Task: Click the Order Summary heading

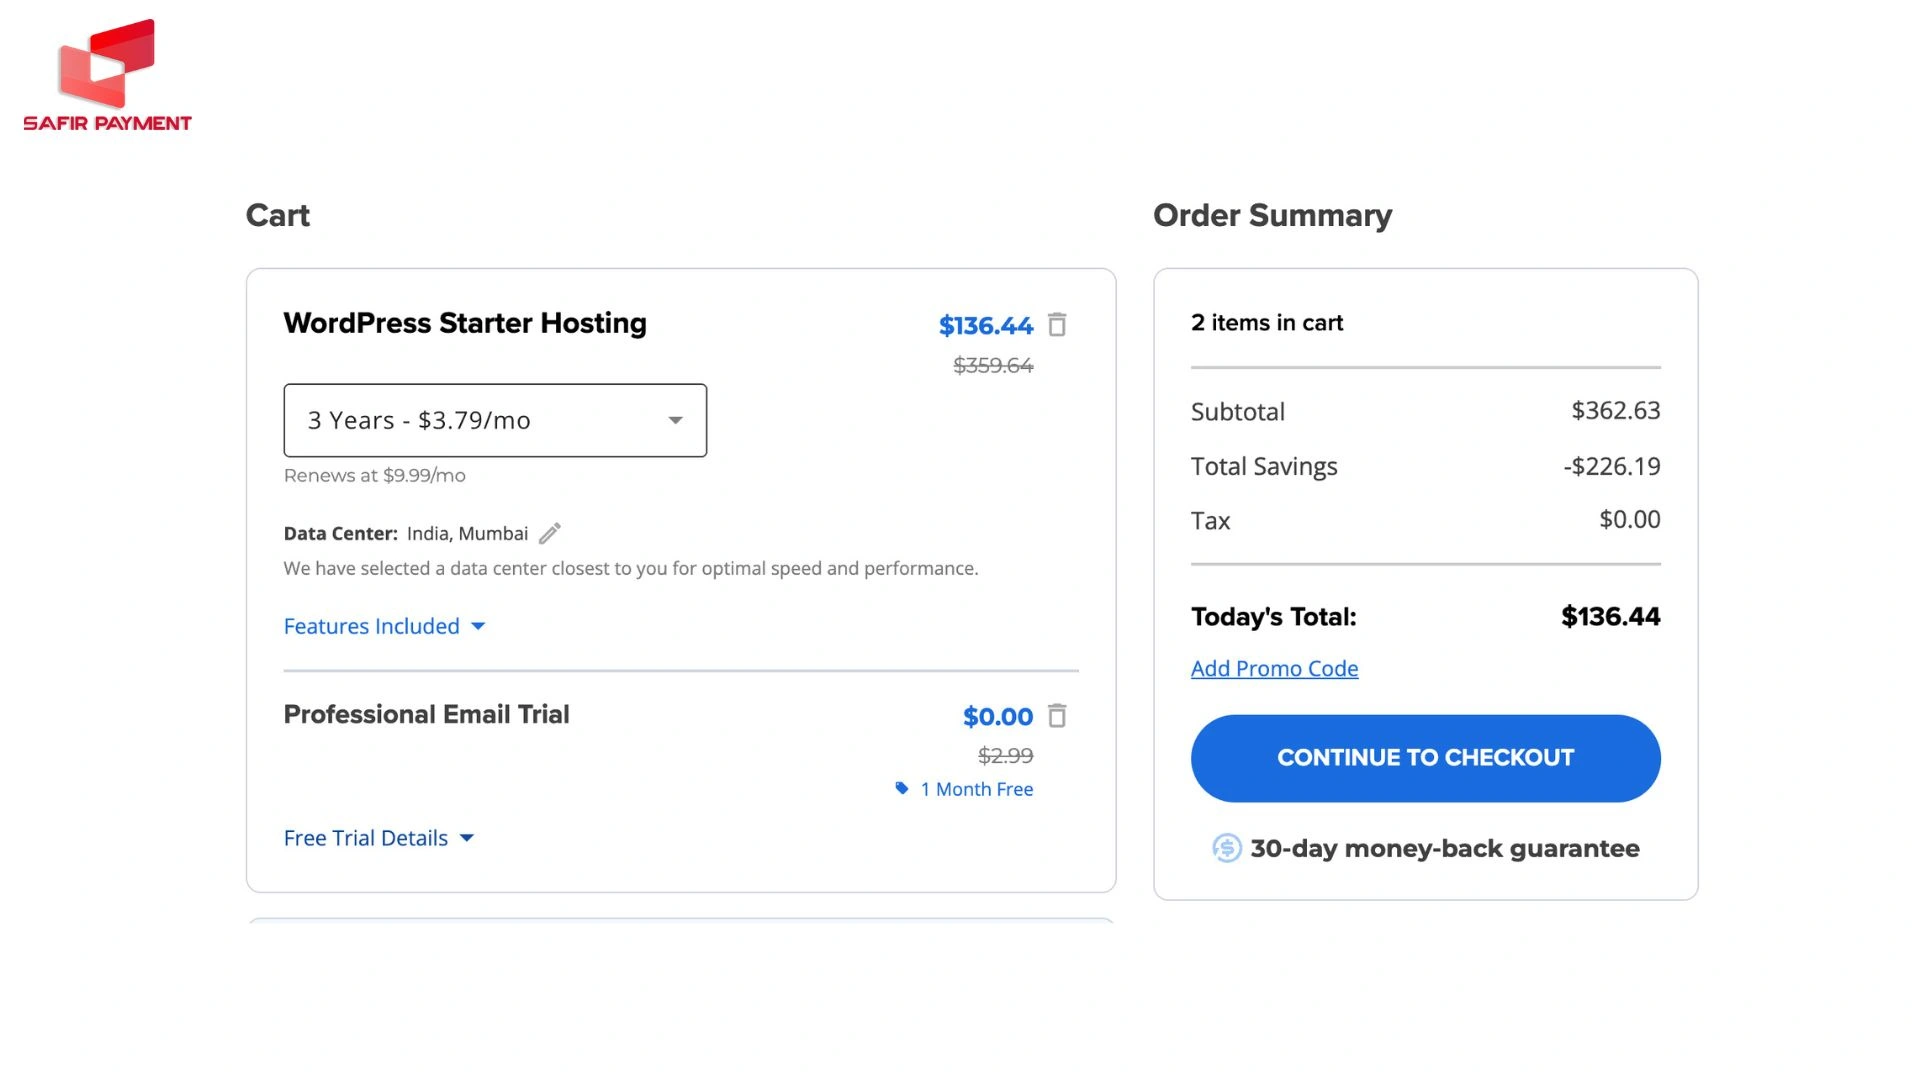Action: pos(1272,216)
